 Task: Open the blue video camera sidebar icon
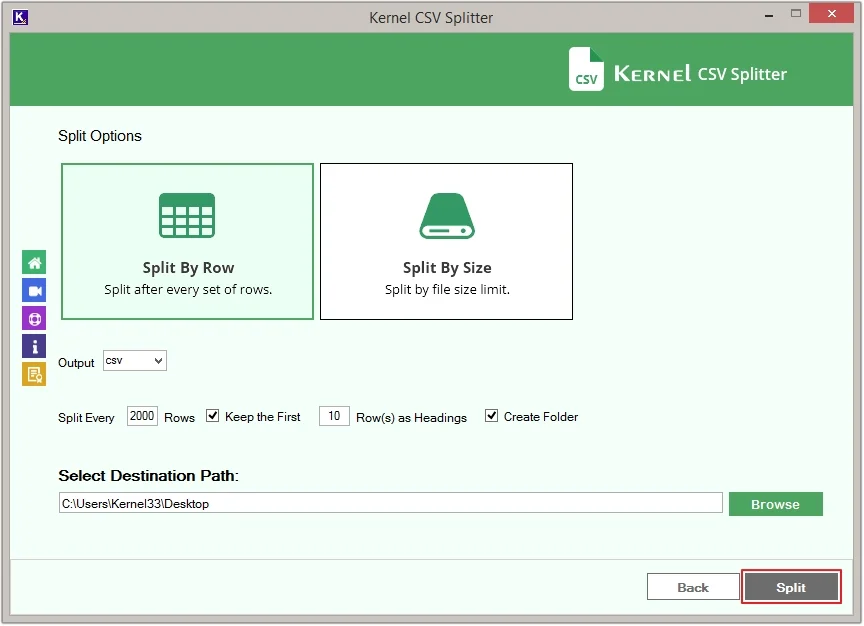click(34, 291)
